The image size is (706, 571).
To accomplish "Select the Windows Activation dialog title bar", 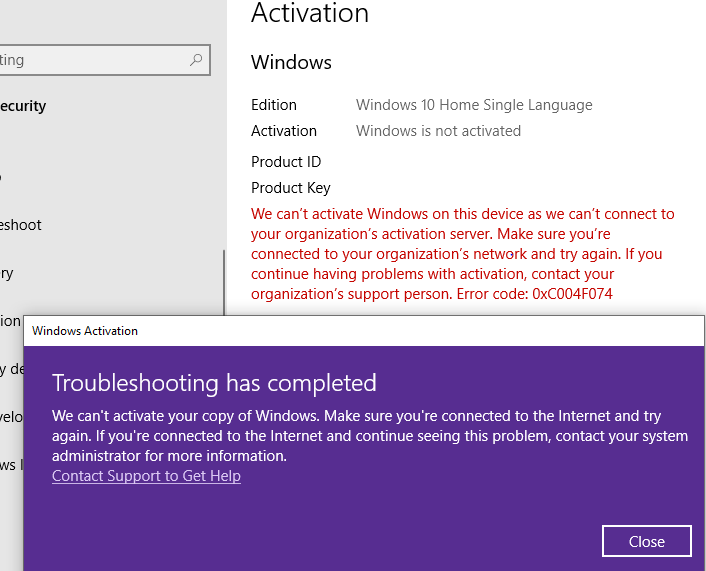I will pos(364,331).
